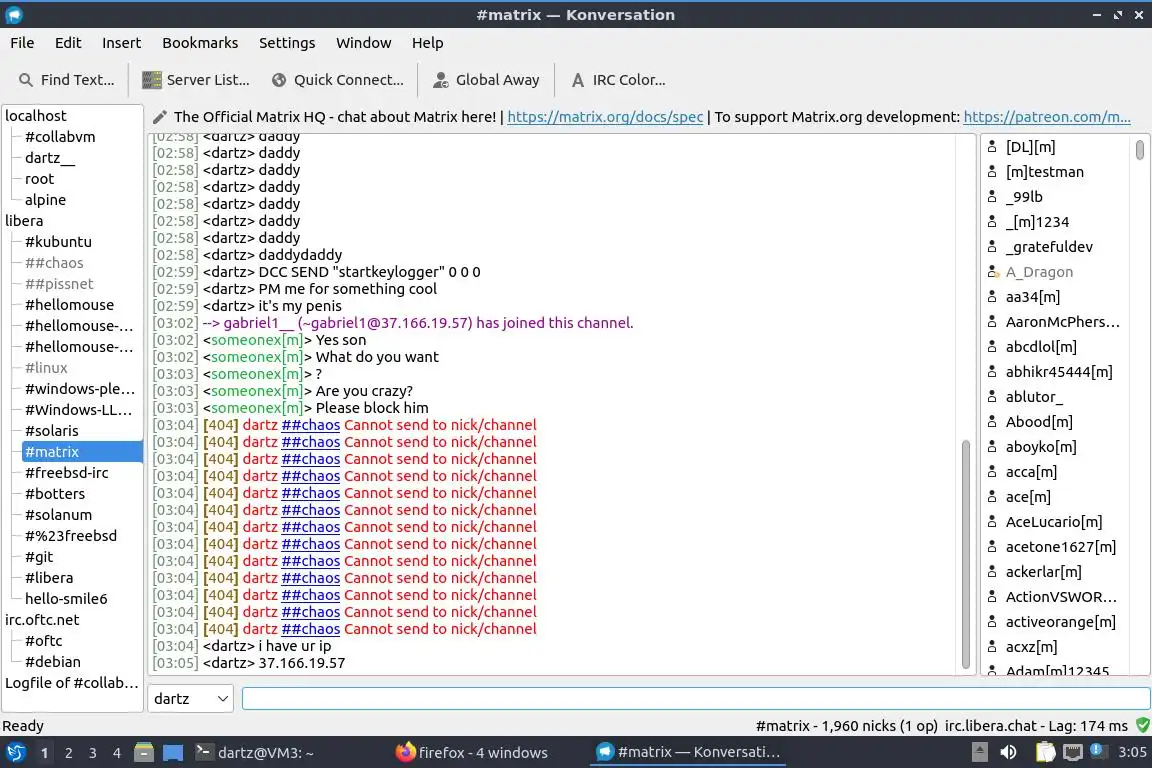Switch to ##chaos channel in sidebar
The height and width of the screenshot is (768, 1152).
(x=54, y=262)
